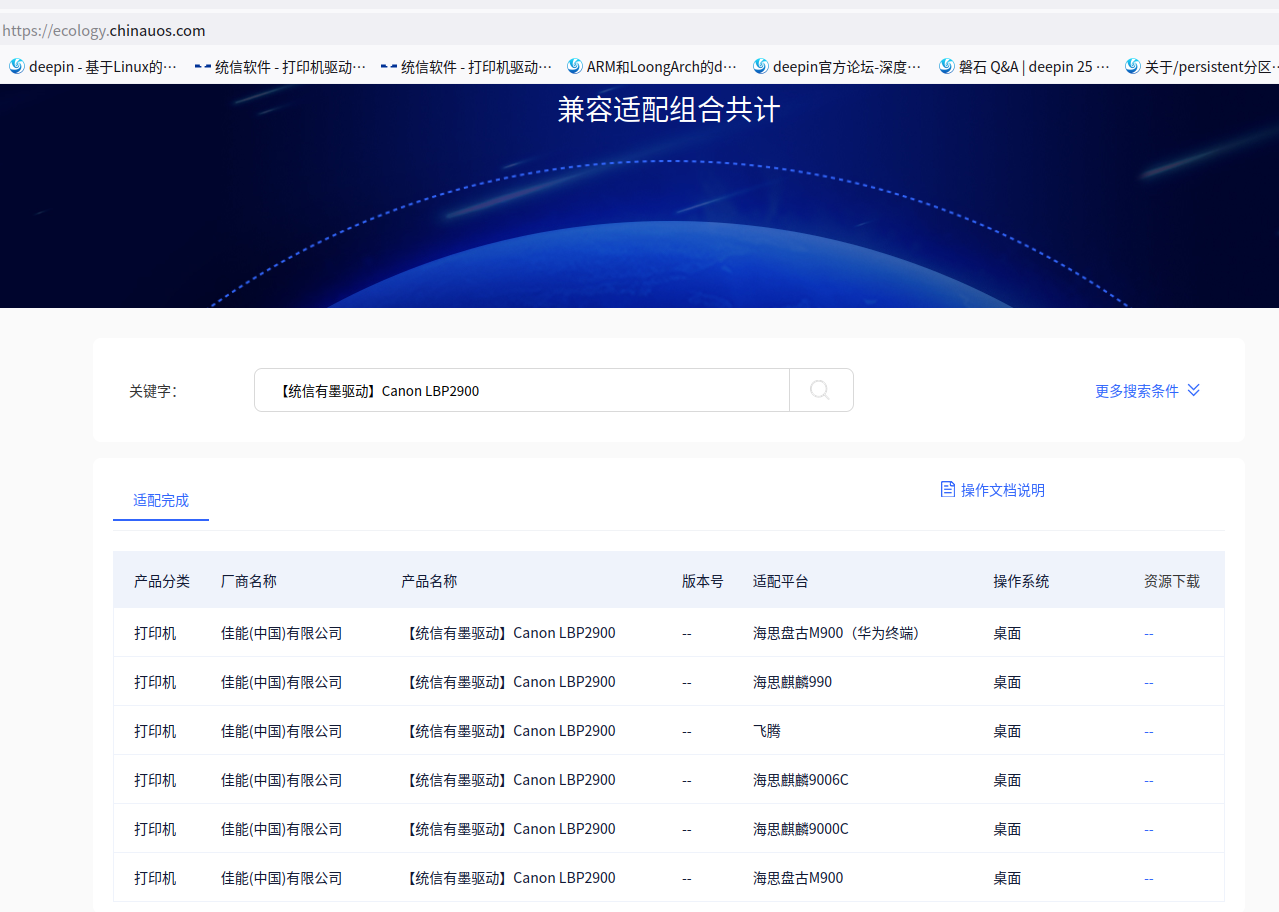Focus the 关键字 search input field
1279x912 pixels.
[522, 390]
